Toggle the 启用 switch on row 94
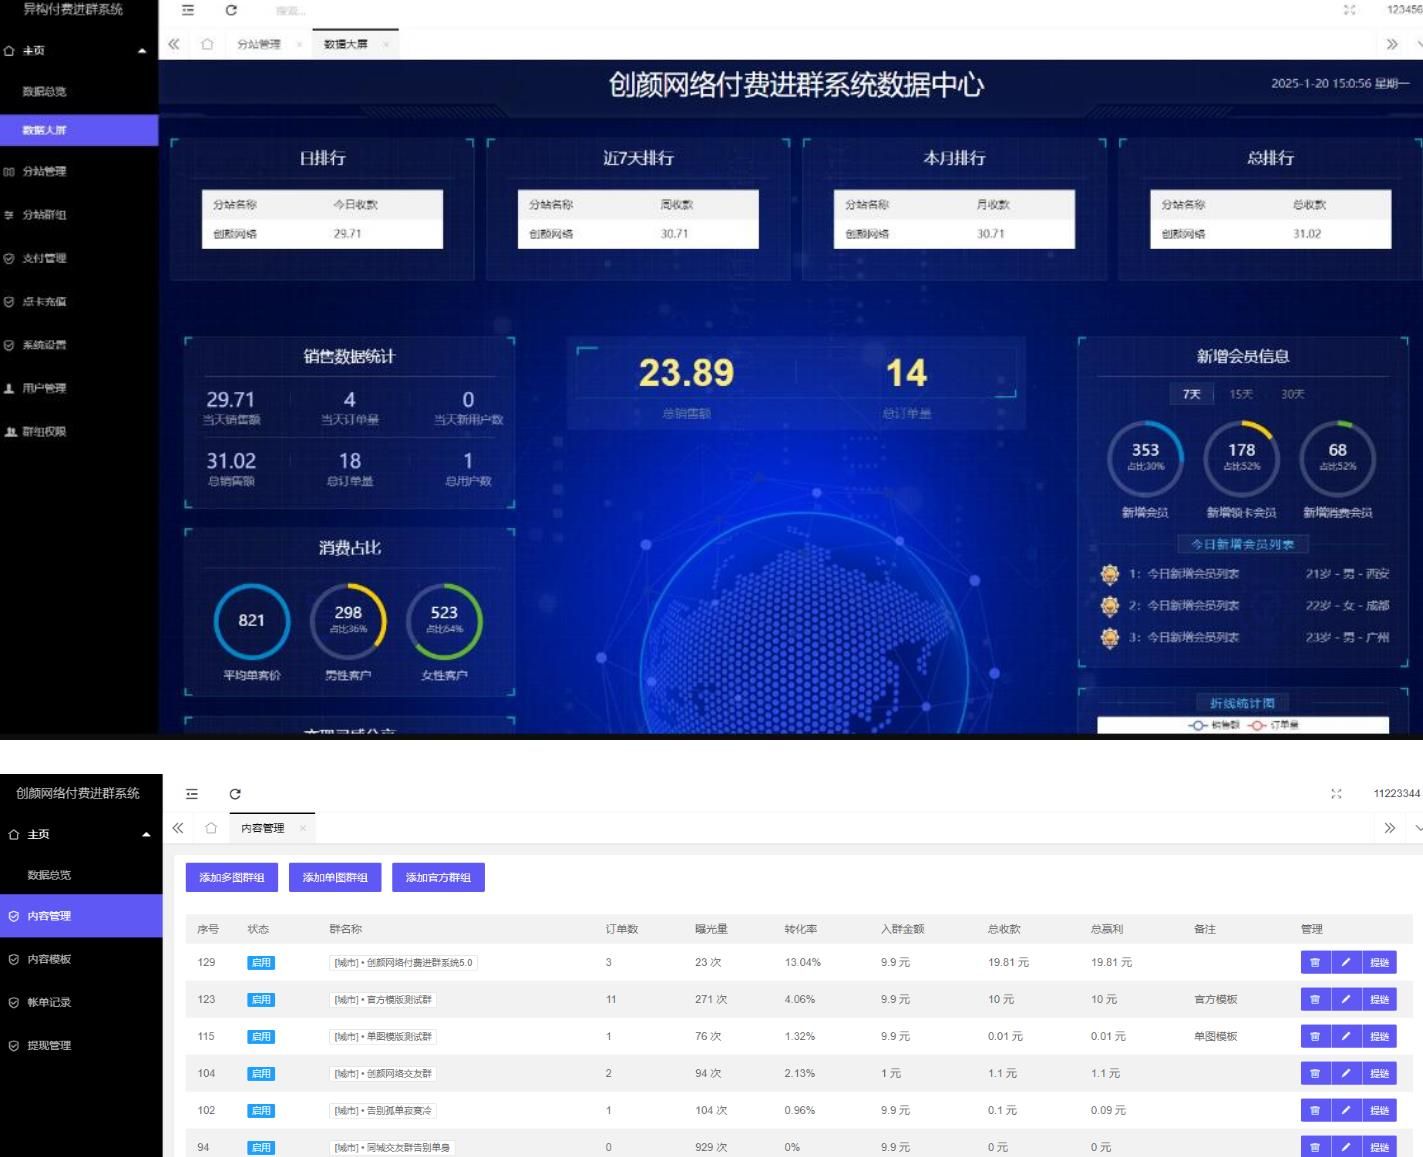 coord(261,1147)
